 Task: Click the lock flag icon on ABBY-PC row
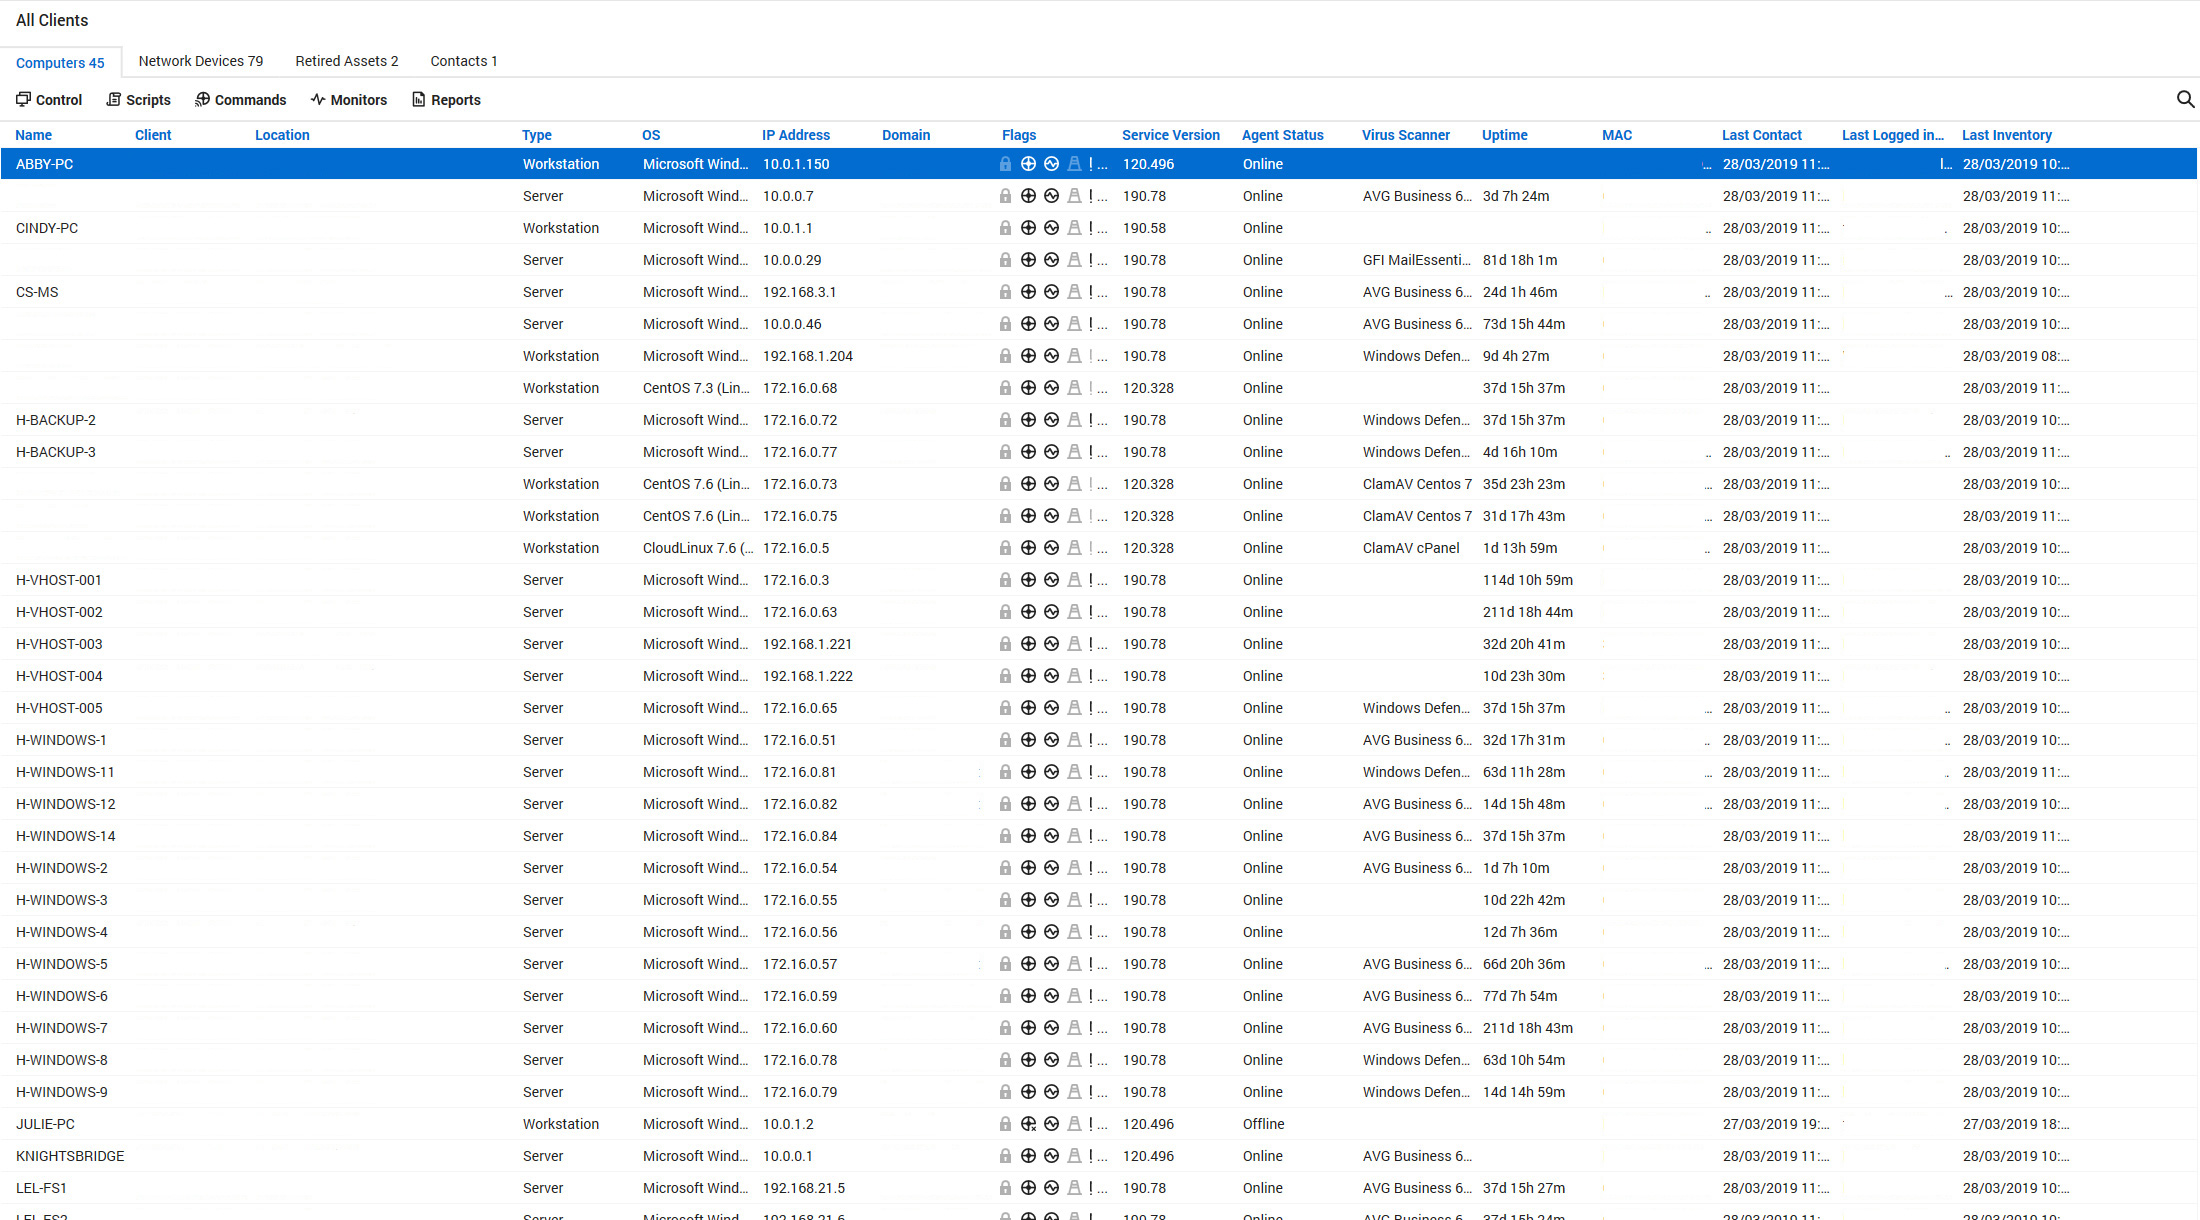coord(1005,164)
